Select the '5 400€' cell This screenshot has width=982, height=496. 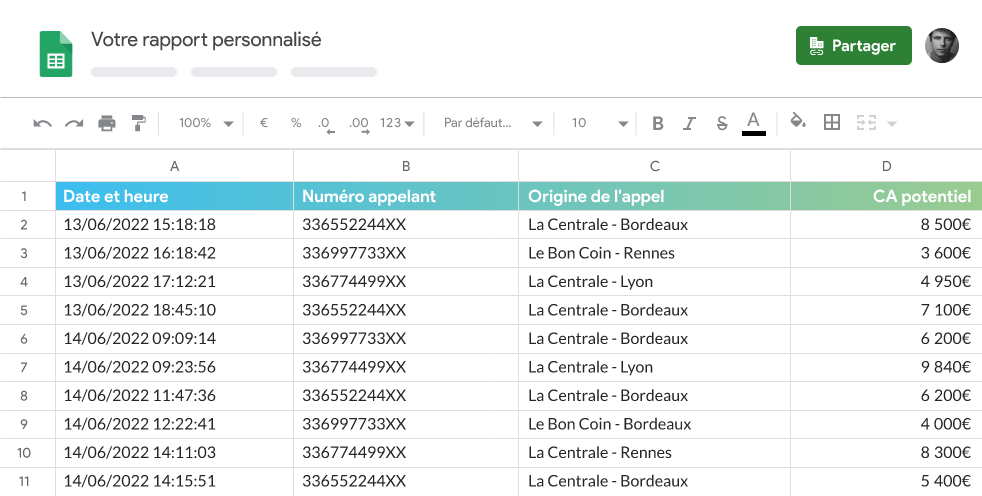click(x=886, y=482)
